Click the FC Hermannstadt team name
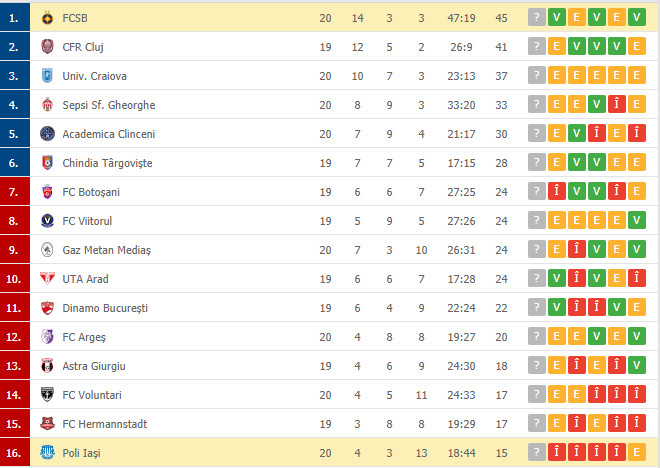660x468 pixels. [105, 424]
